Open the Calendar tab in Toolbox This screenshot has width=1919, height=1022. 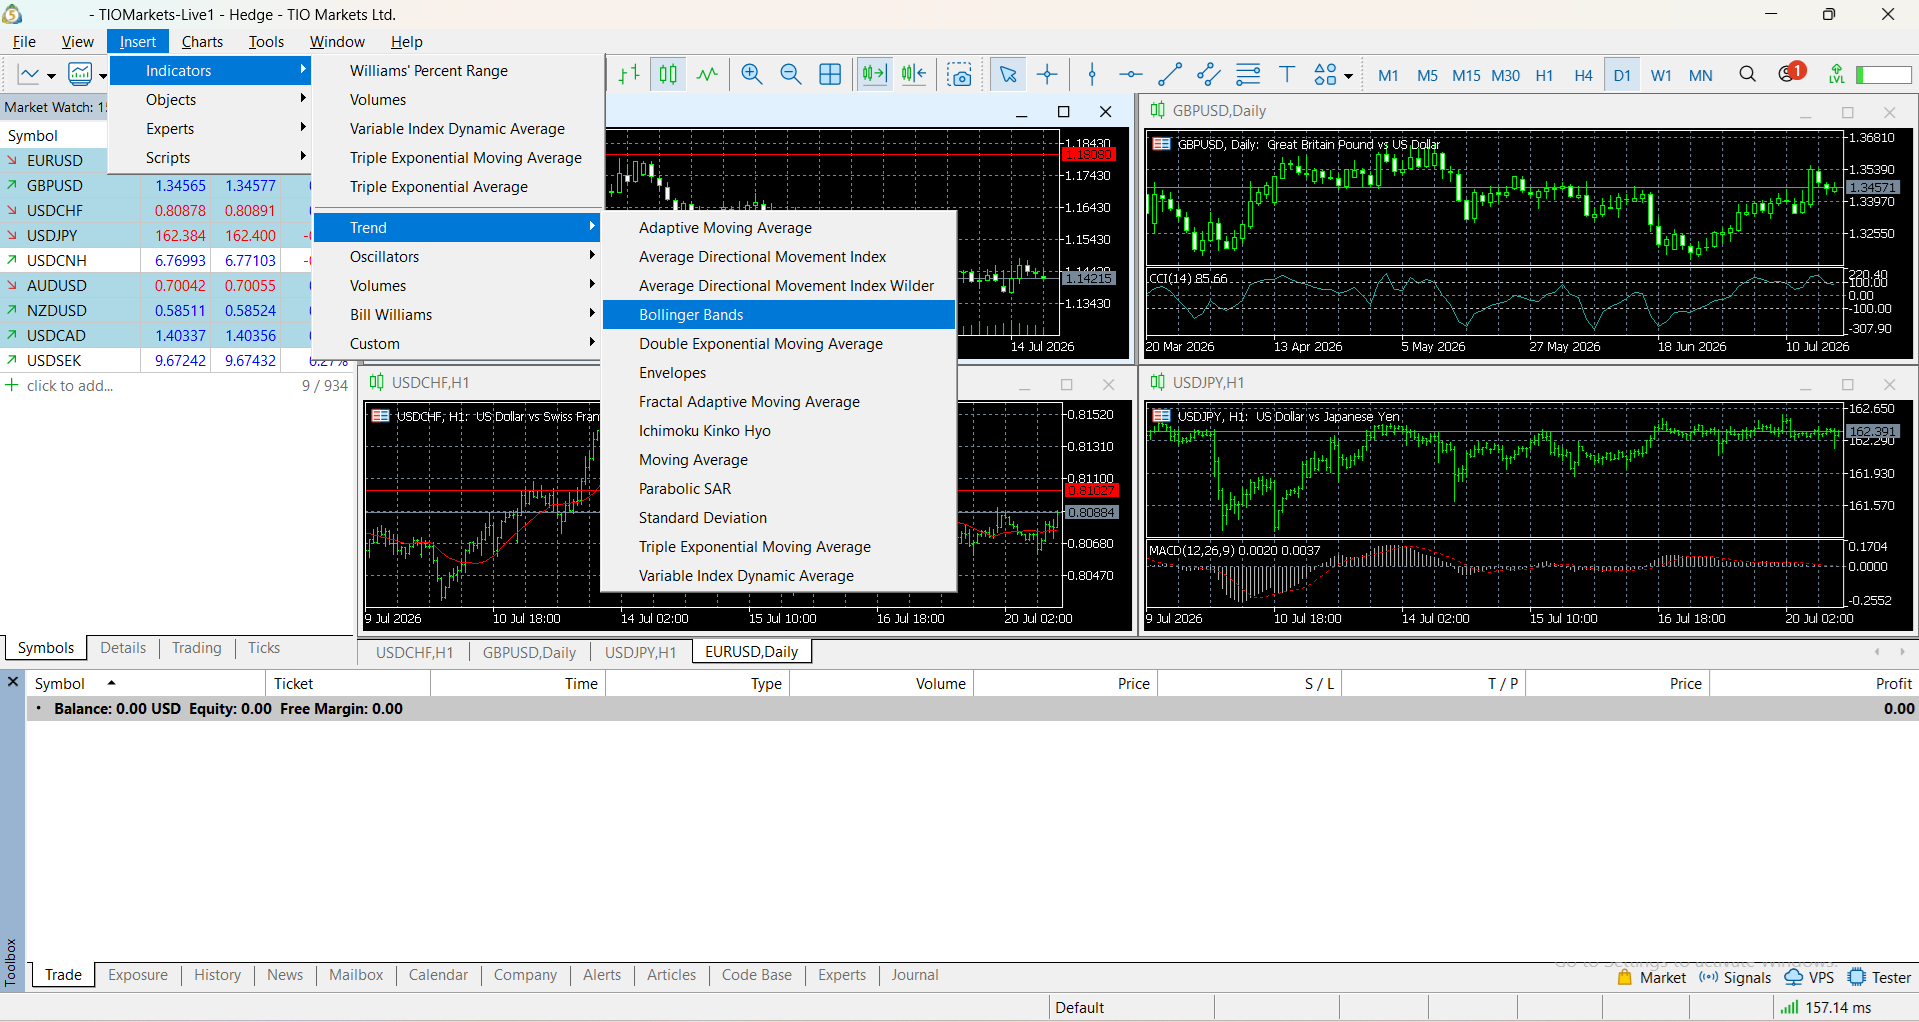pos(438,975)
